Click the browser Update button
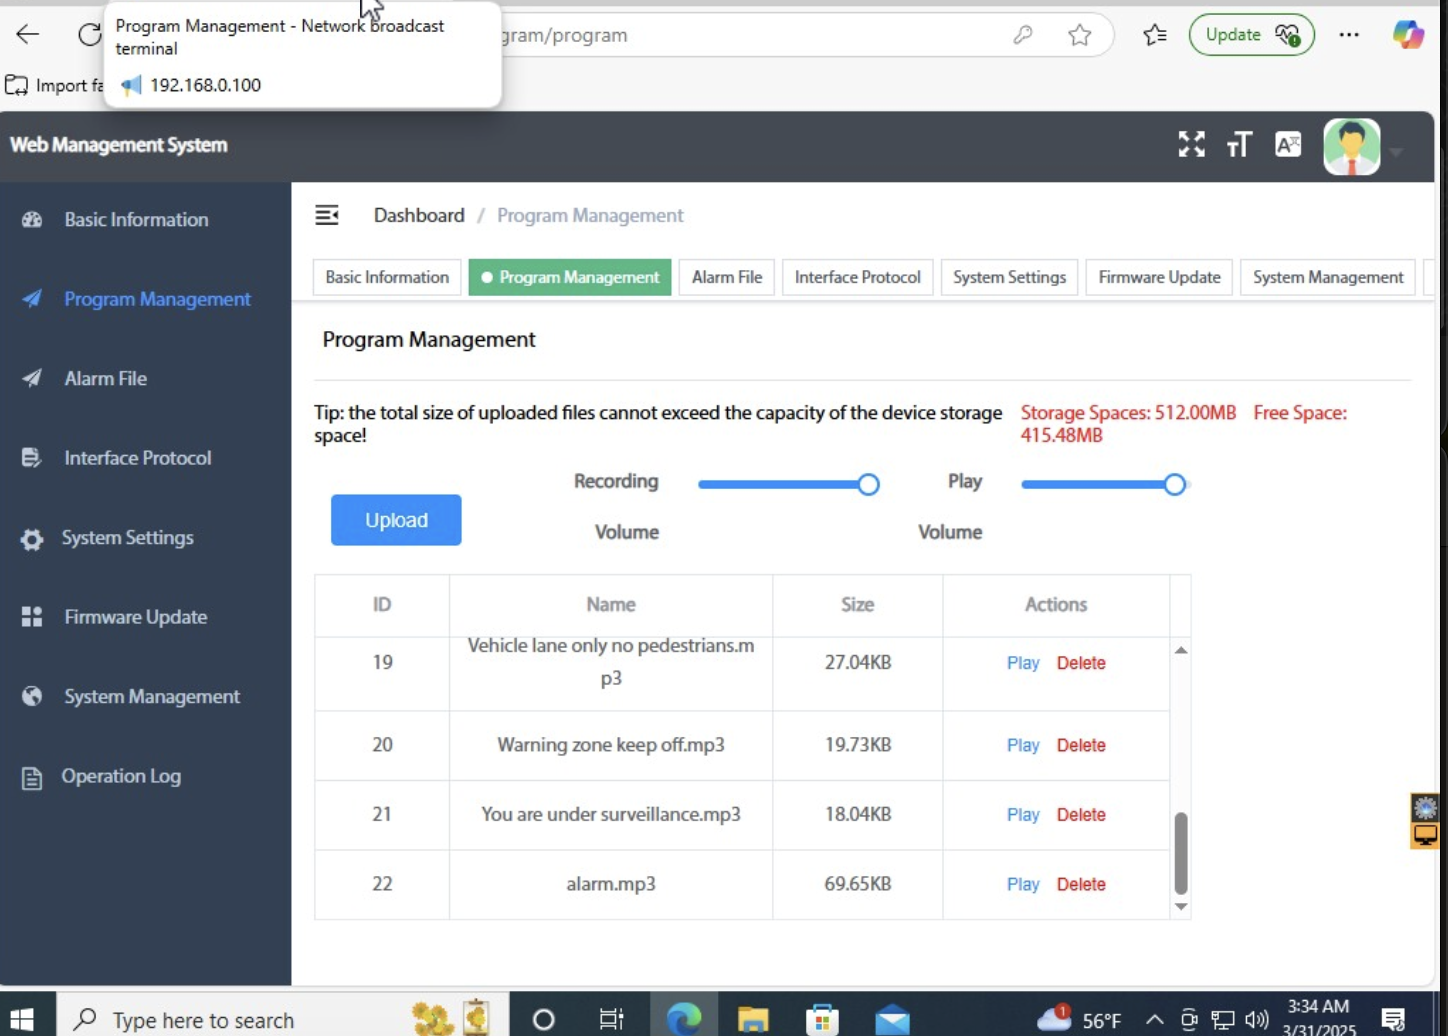 point(1251,35)
